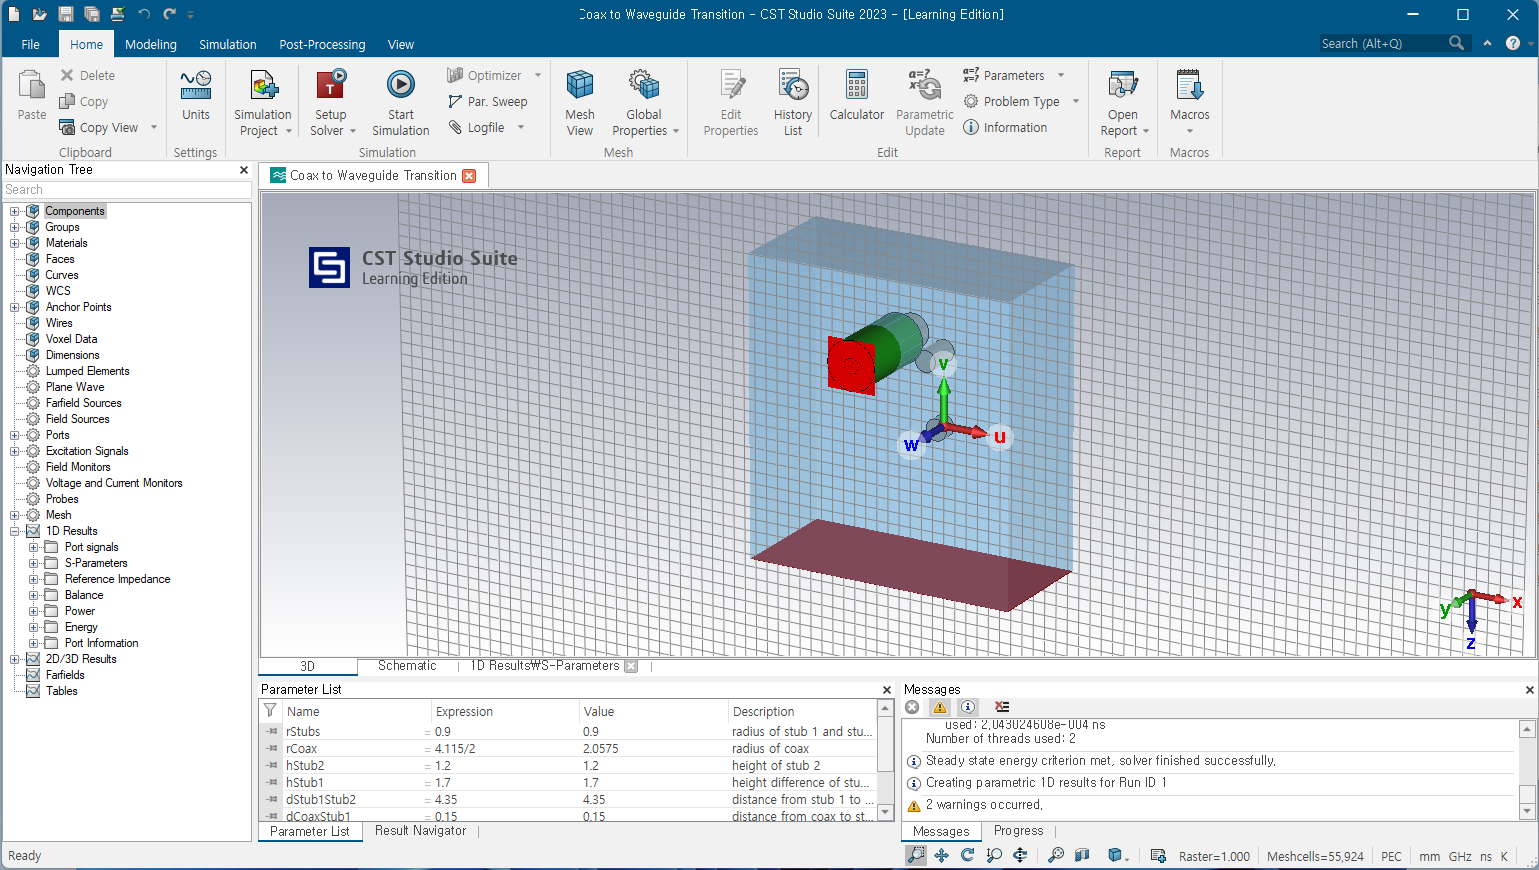Viewport: 1539px width, 870px height.
Task: Switch to the Progress tab
Action: [x=1019, y=831]
